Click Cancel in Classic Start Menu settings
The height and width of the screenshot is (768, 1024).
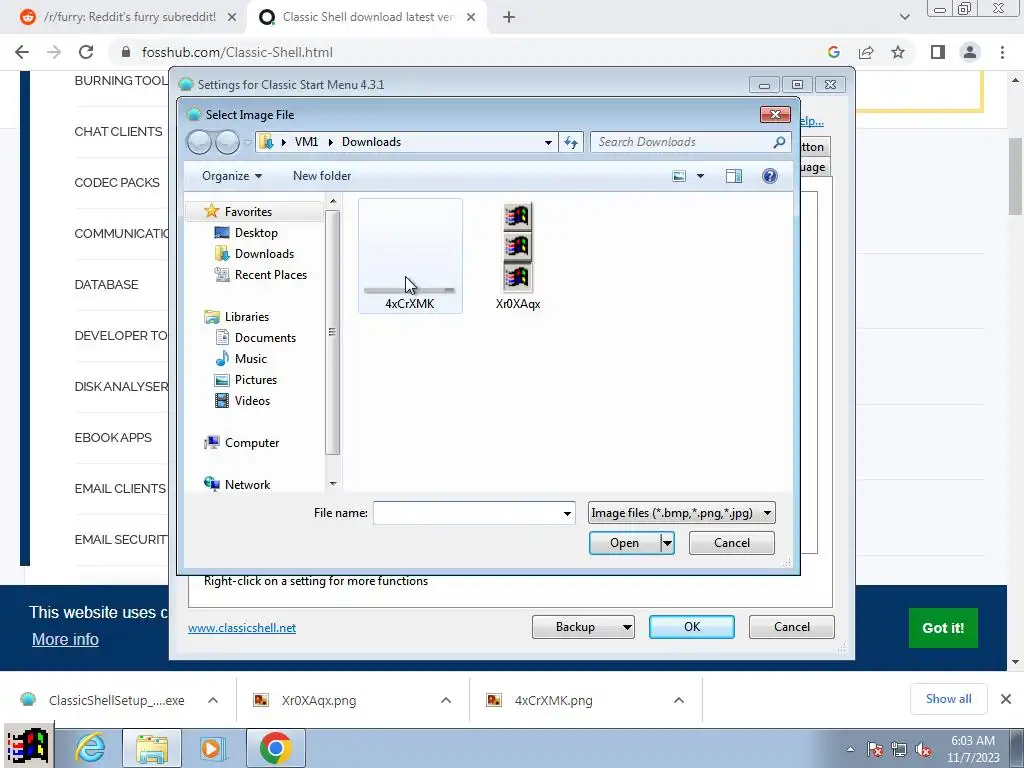click(792, 627)
